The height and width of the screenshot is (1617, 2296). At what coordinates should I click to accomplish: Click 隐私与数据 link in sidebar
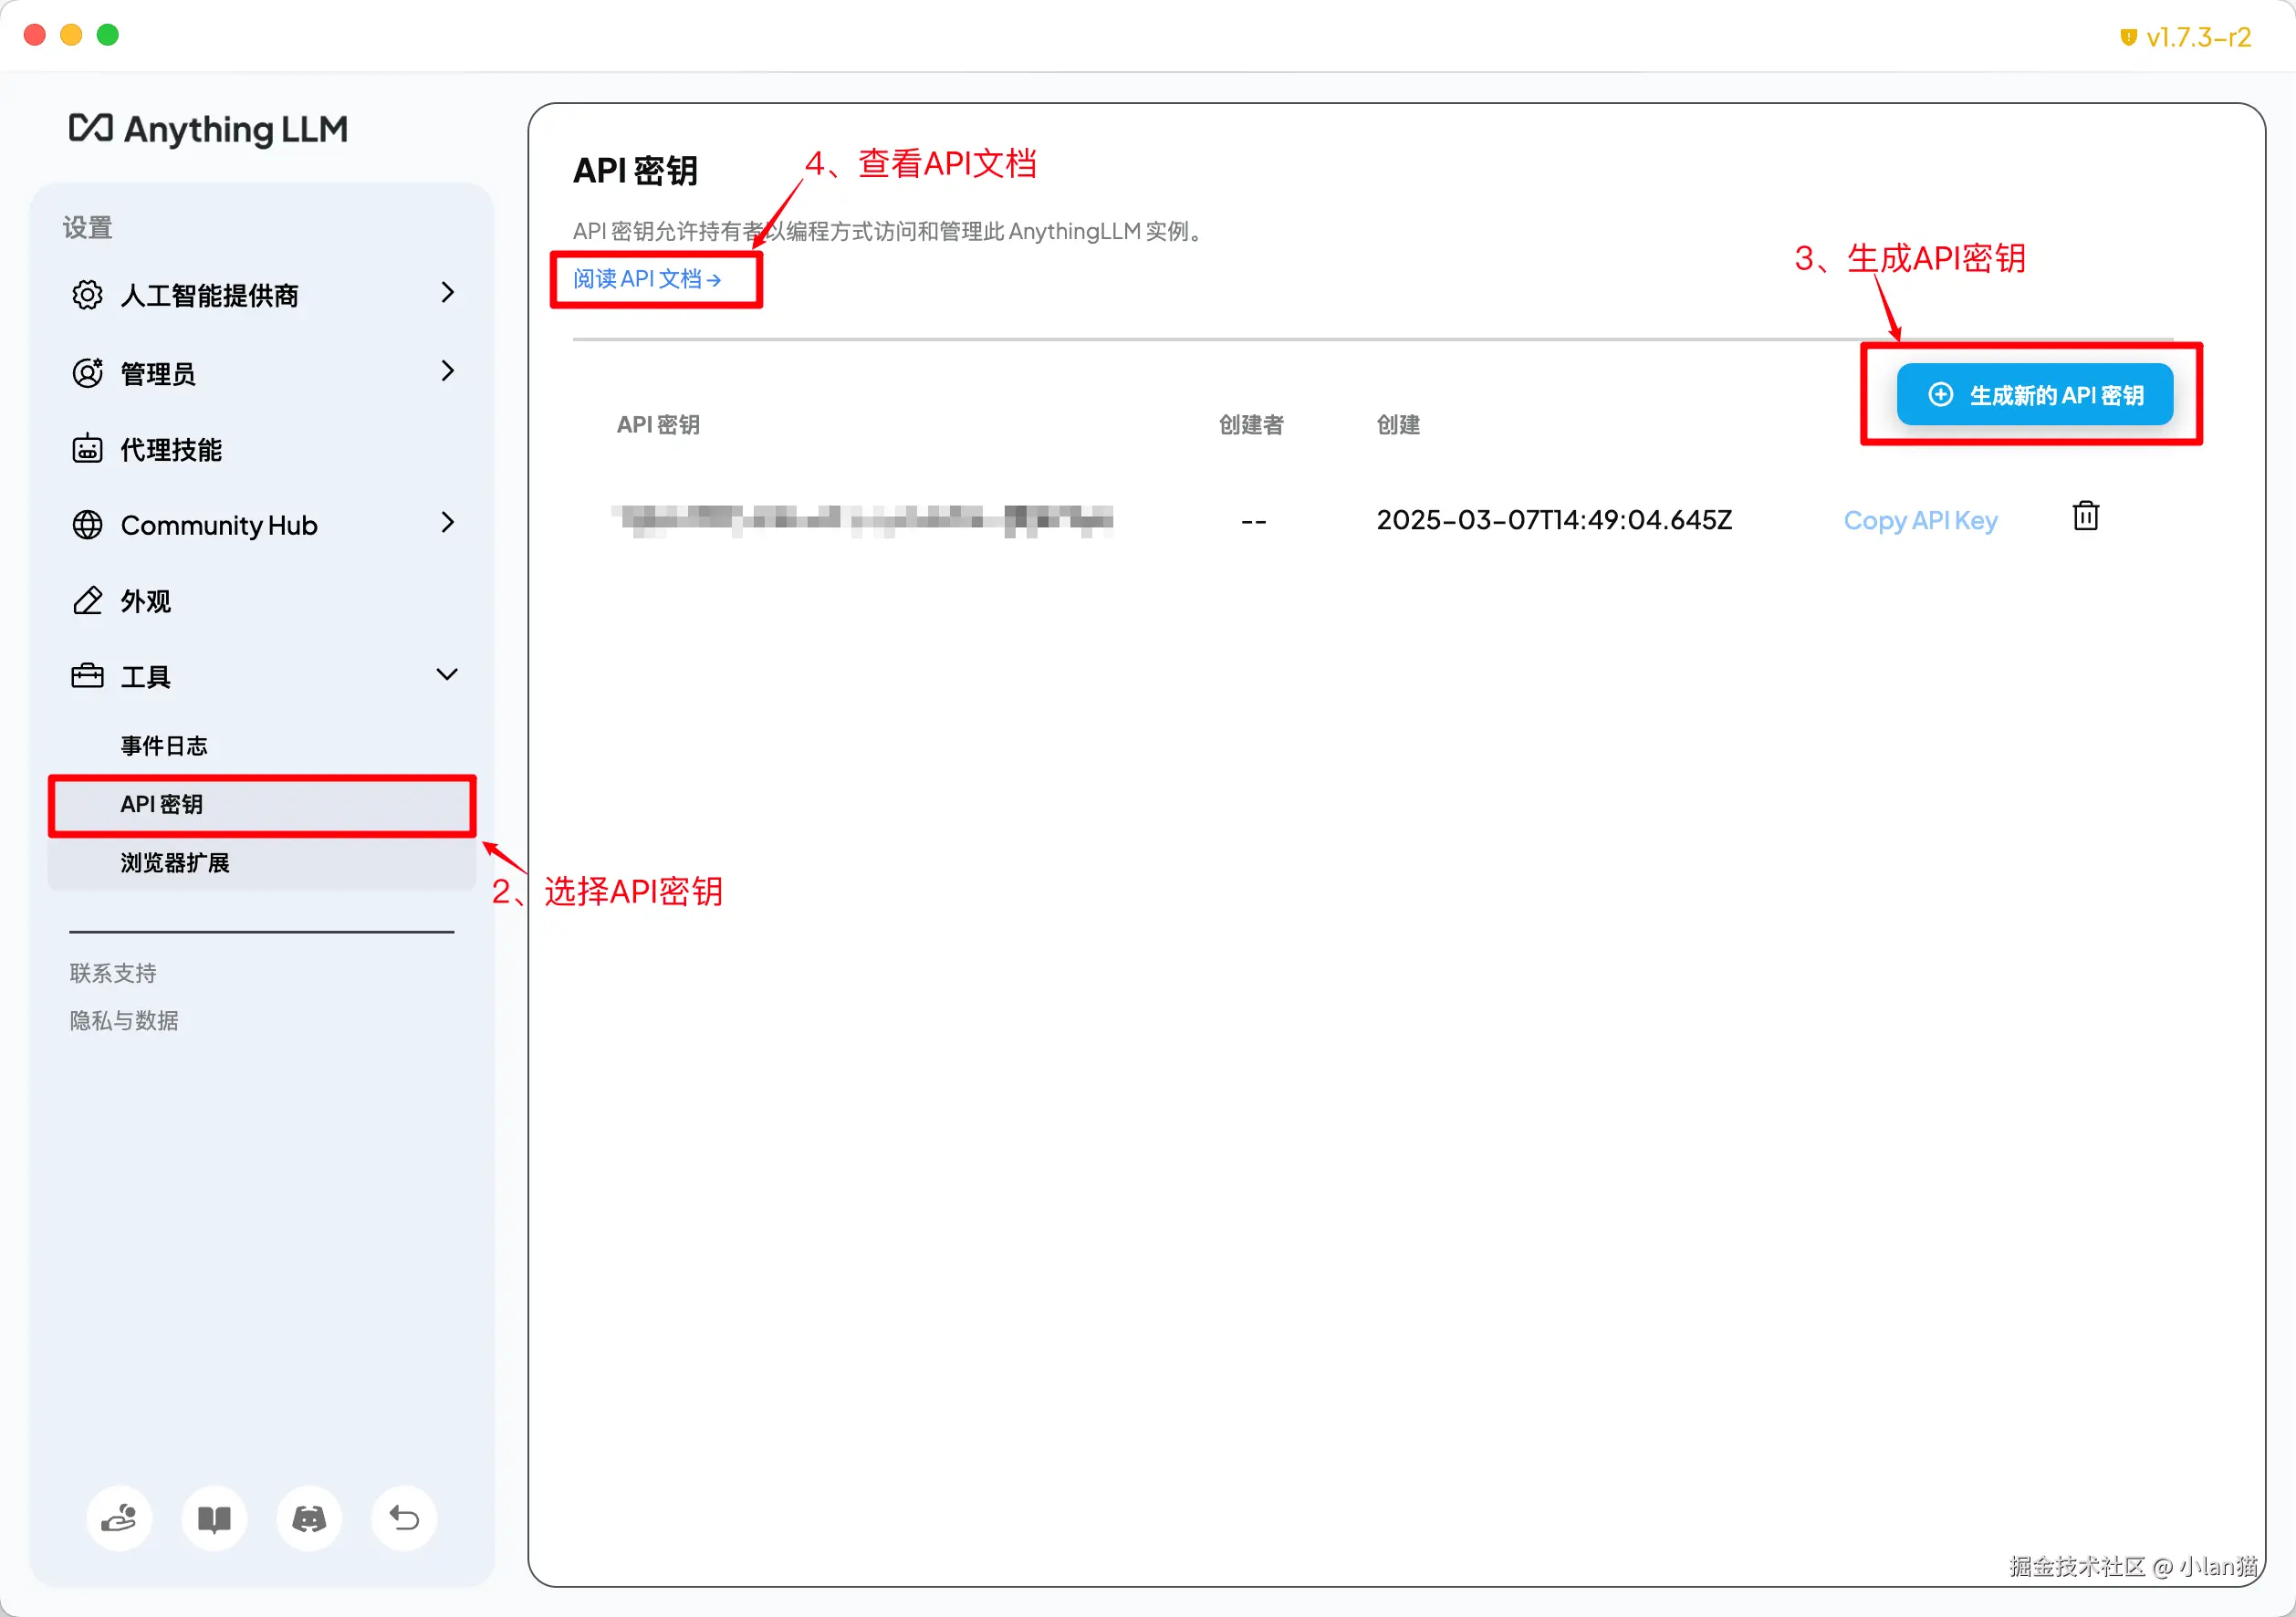[124, 1020]
